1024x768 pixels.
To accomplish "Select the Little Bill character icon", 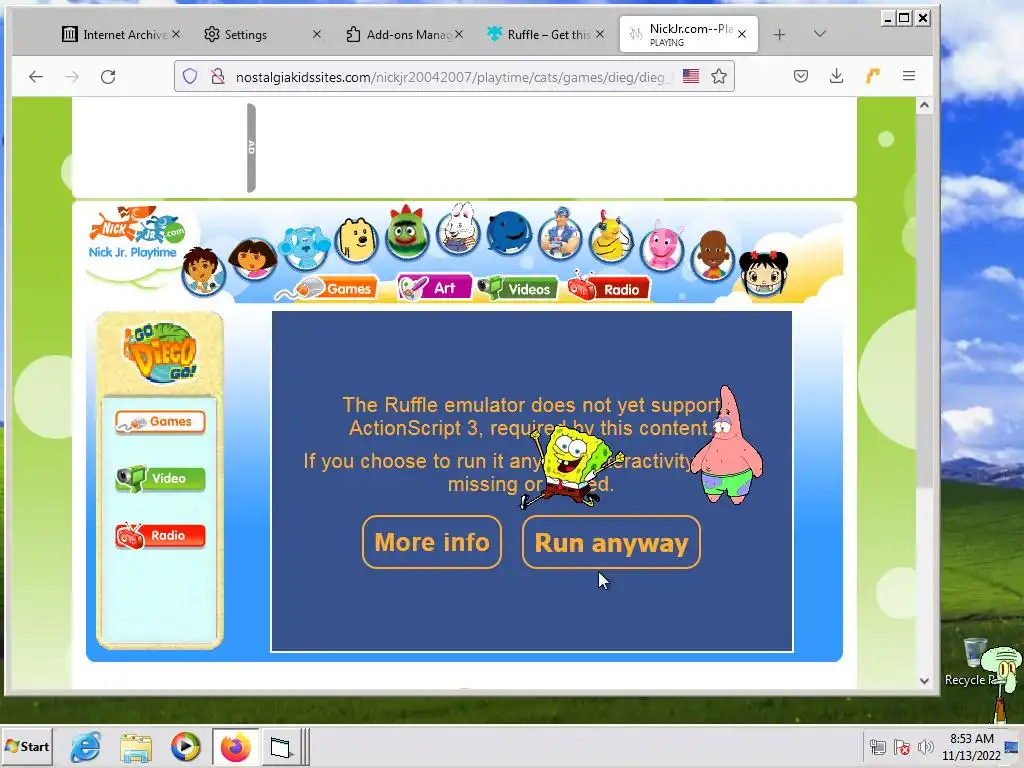I will pos(712,255).
